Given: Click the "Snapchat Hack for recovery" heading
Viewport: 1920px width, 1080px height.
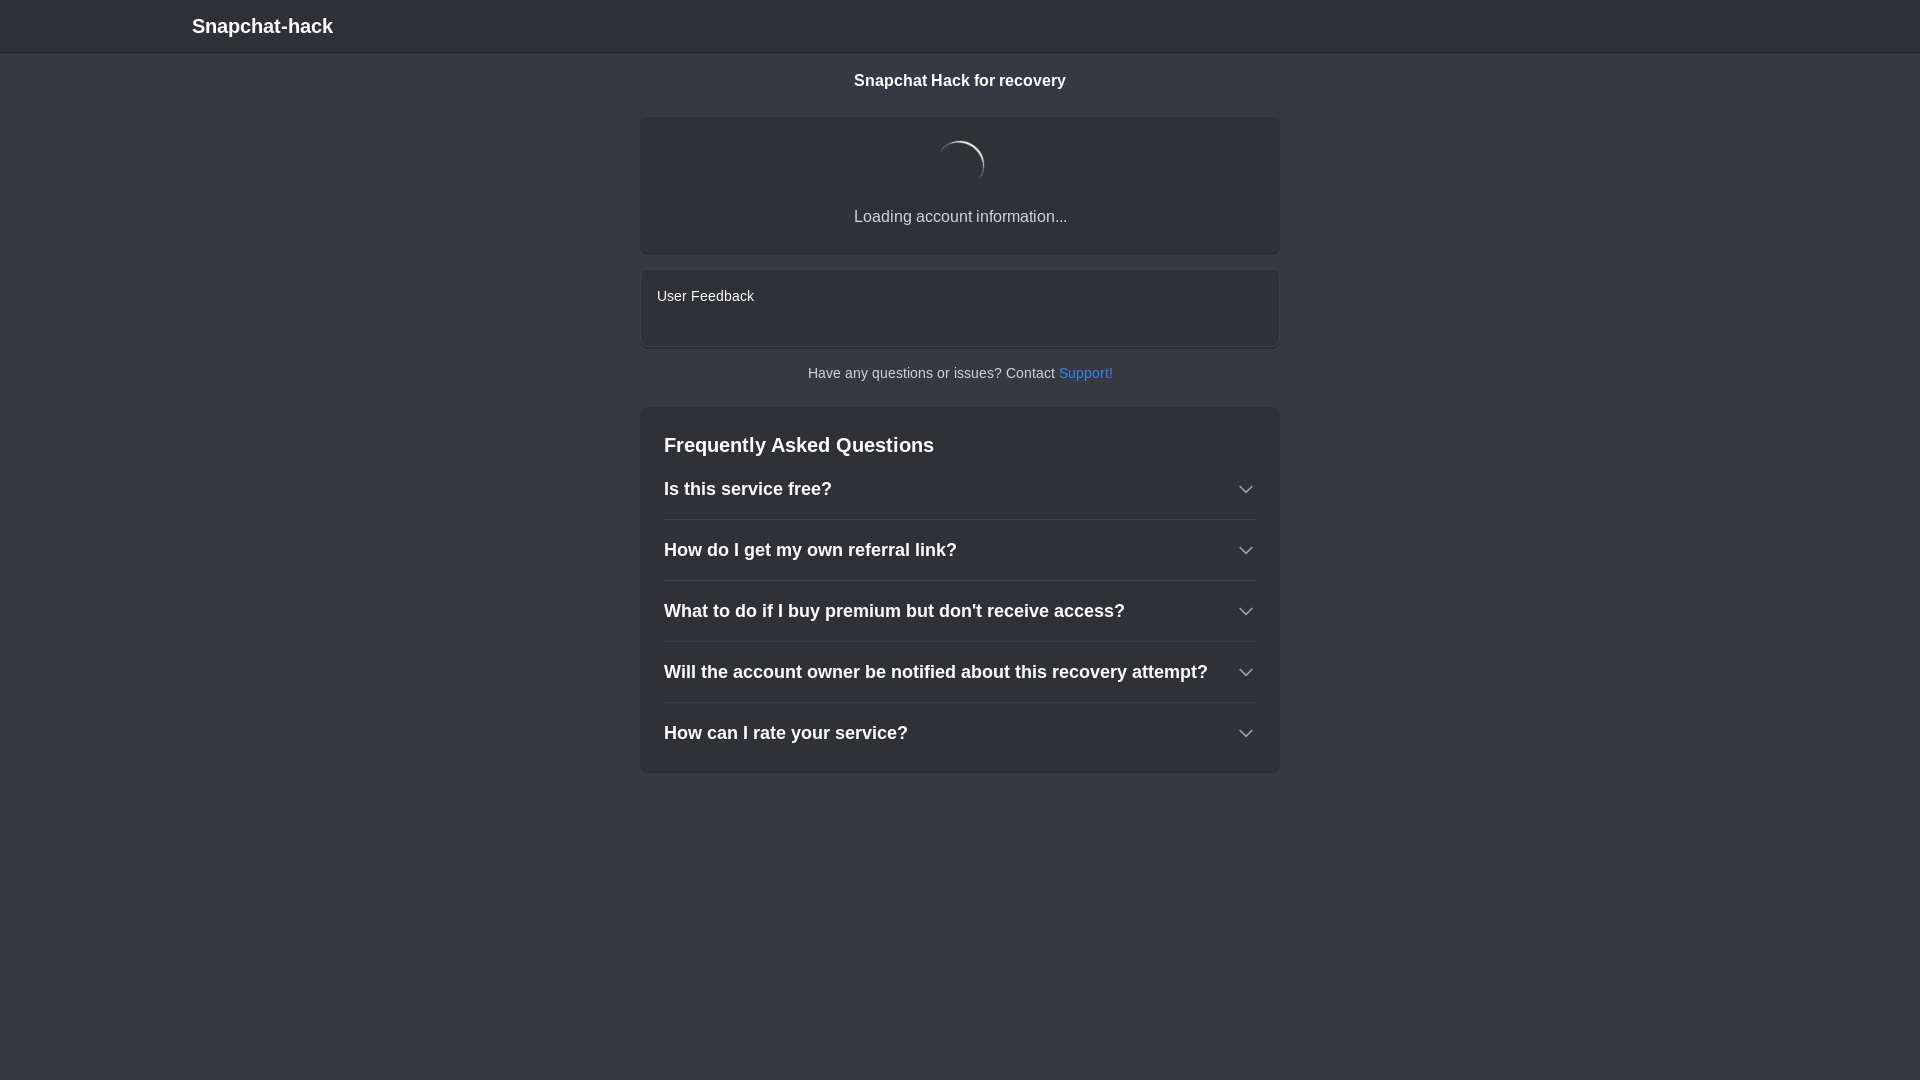Looking at the screenshot, I should [960, 81].
